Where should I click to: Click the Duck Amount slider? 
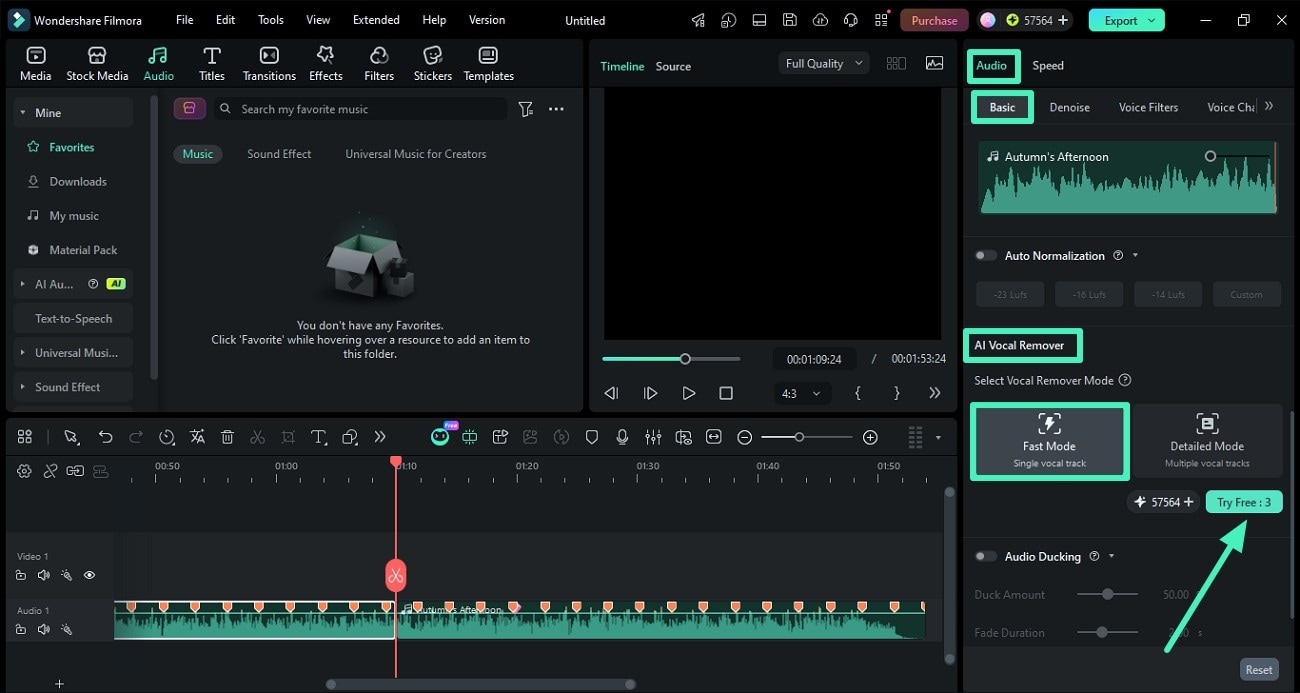click(x=1107, y=594)
